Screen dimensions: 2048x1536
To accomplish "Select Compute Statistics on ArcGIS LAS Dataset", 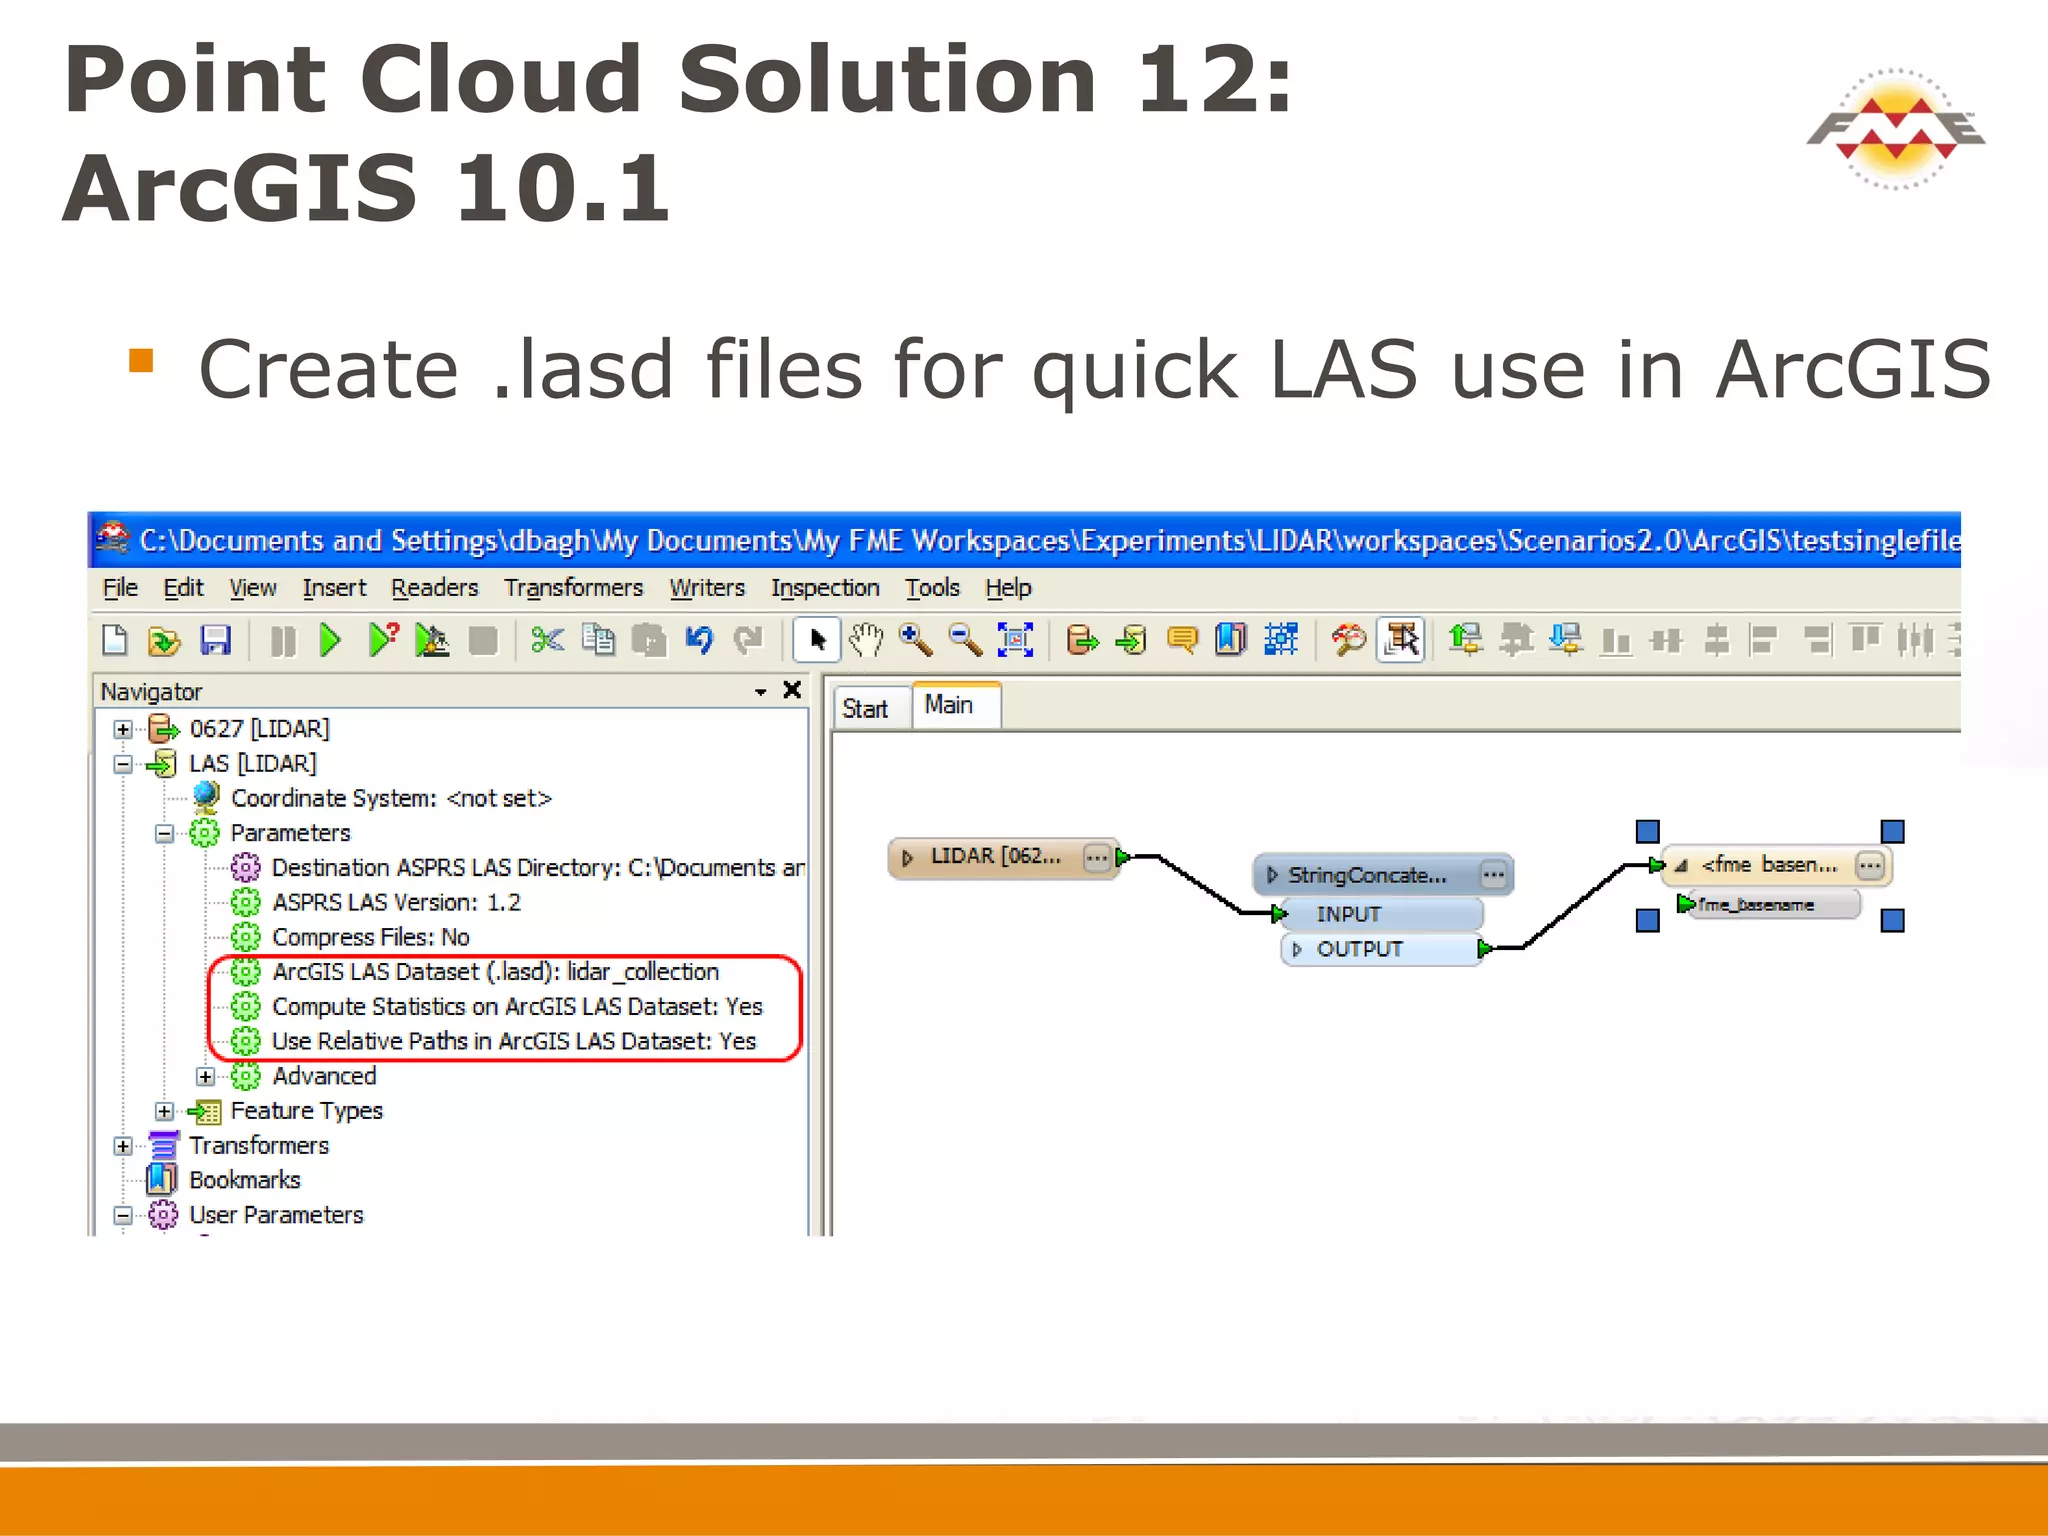I will click(517, 1007).
